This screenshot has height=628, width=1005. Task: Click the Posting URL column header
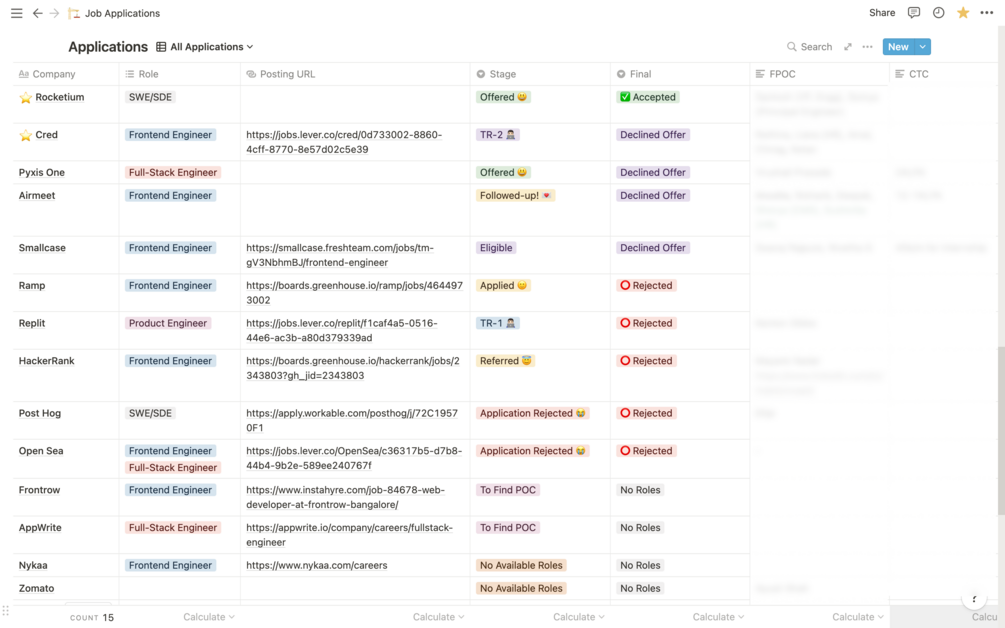355,74
